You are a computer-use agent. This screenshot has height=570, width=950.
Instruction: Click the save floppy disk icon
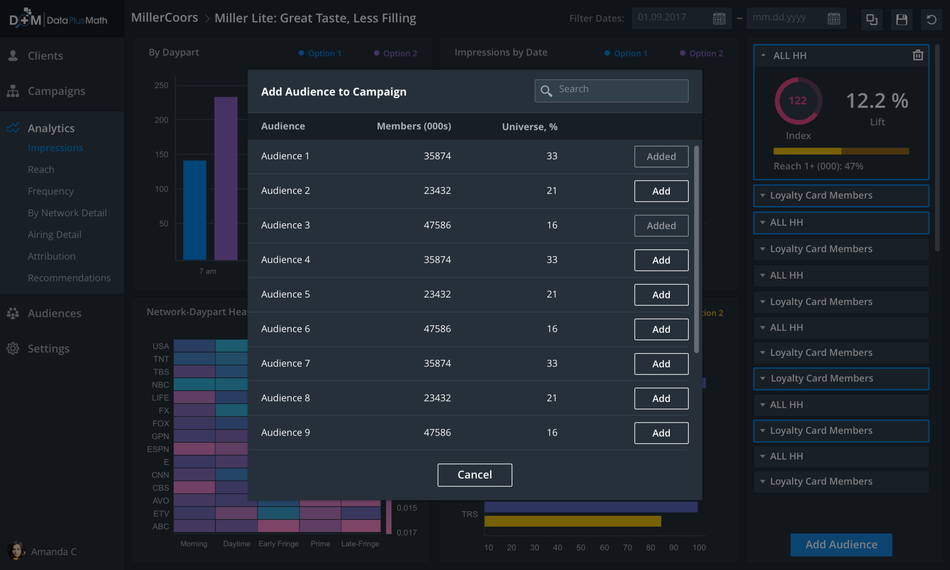[x=902, y=19]
